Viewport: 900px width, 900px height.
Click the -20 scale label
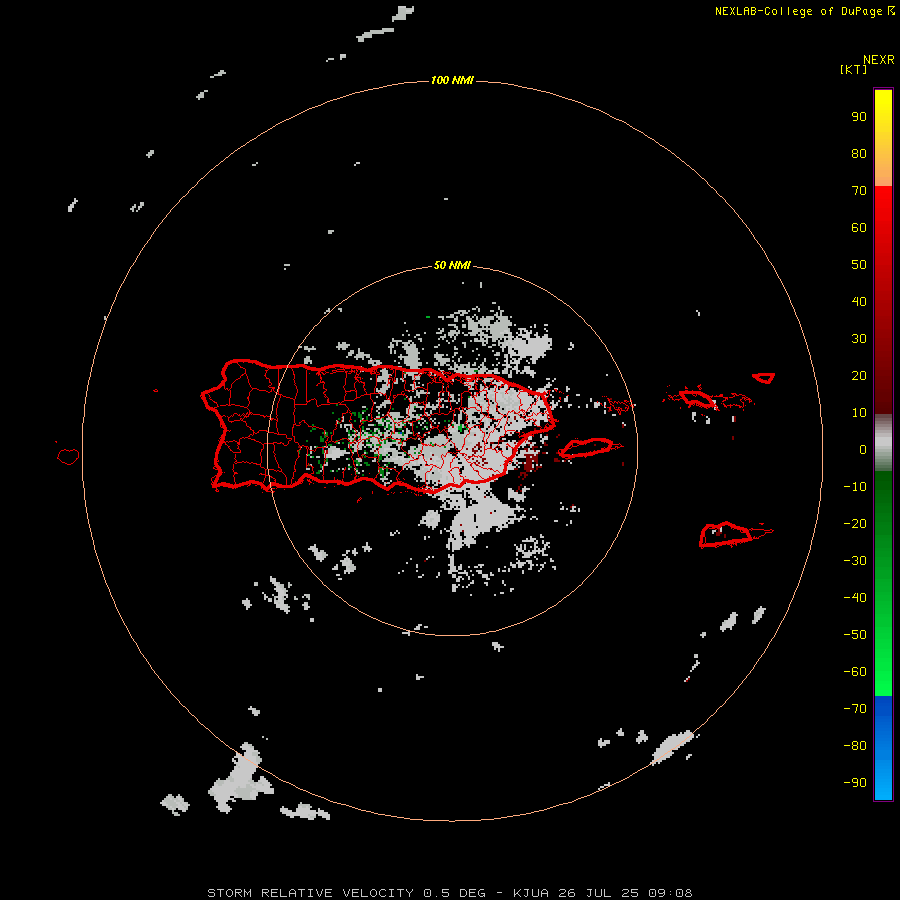pos(855,523)
